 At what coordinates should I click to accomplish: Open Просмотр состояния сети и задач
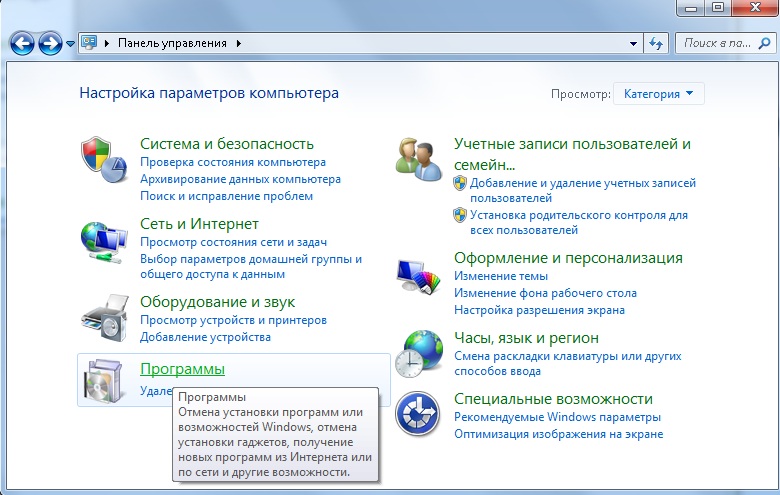pyautogui.click(x=233, y=242)
